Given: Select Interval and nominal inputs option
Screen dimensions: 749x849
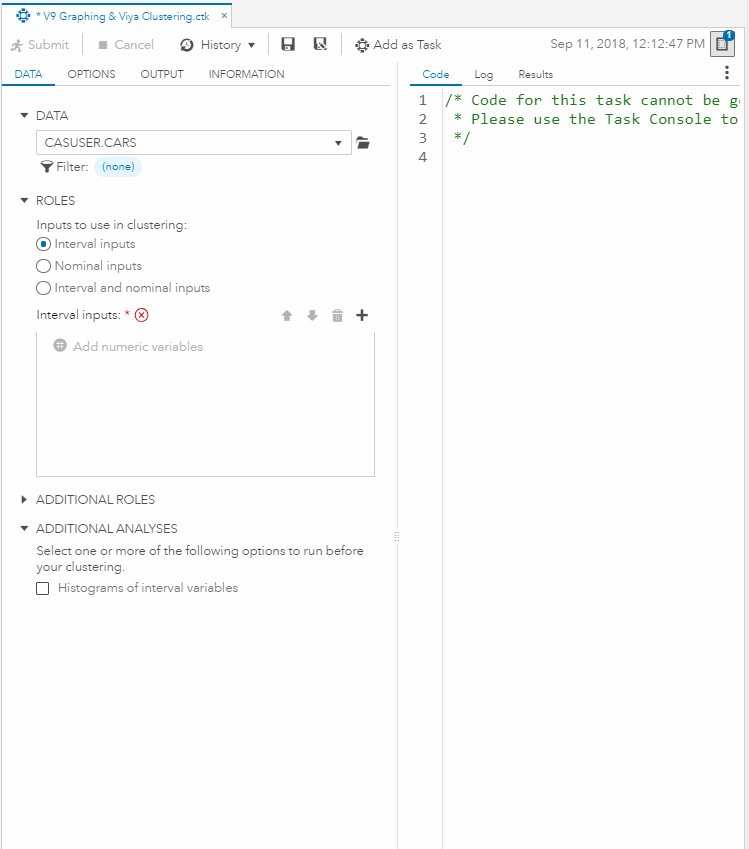Looking at the screenshot, I should click(x=43, y=288).
